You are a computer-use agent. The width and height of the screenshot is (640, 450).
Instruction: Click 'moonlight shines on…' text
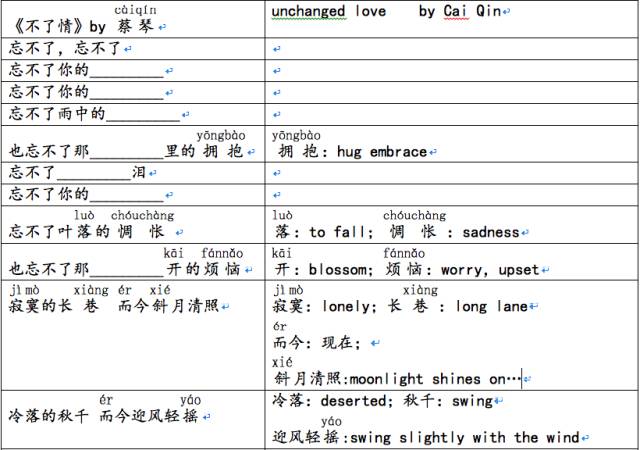(436, 379)
